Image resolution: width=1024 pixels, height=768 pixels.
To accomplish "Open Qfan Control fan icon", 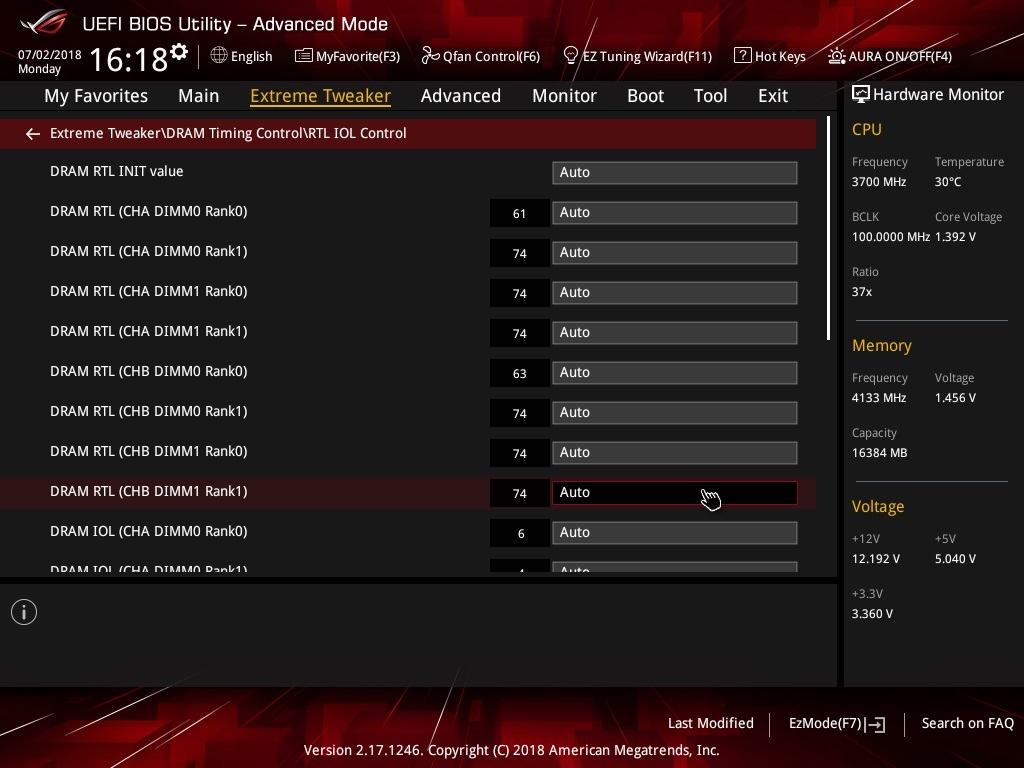I will (x=430, y=56).
